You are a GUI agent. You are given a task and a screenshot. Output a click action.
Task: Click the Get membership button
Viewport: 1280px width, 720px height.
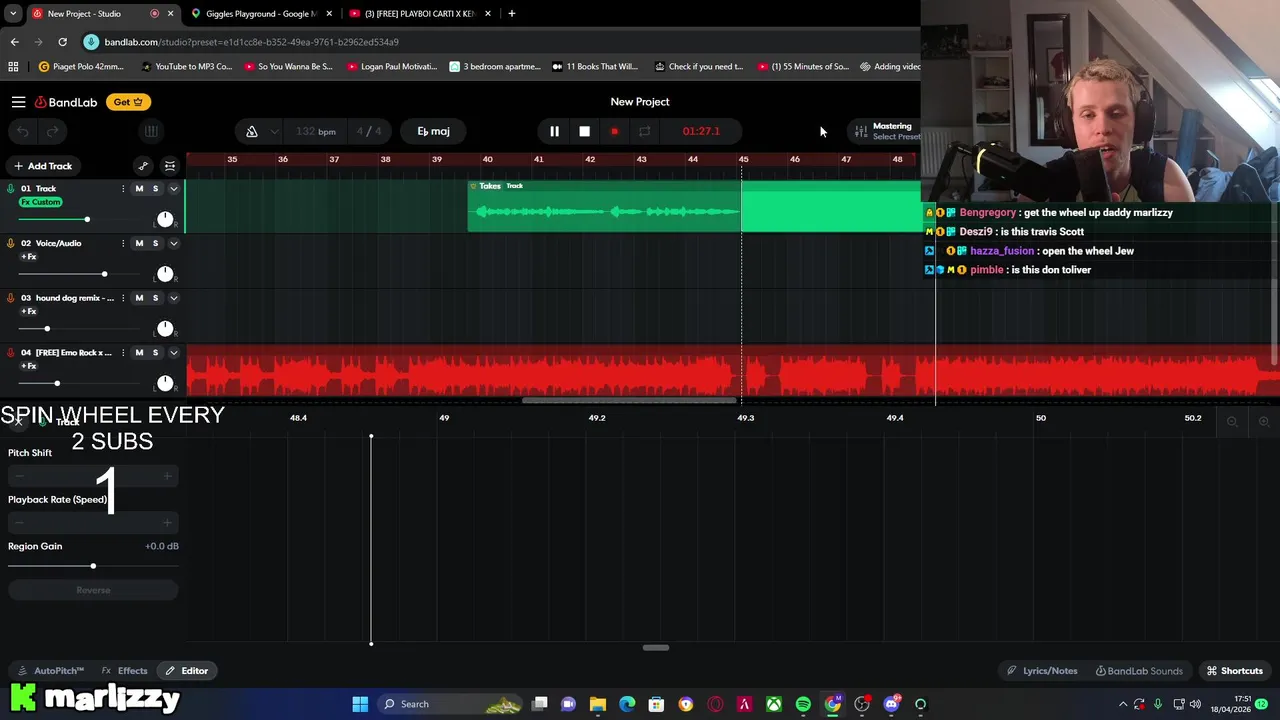pos(128,102)
